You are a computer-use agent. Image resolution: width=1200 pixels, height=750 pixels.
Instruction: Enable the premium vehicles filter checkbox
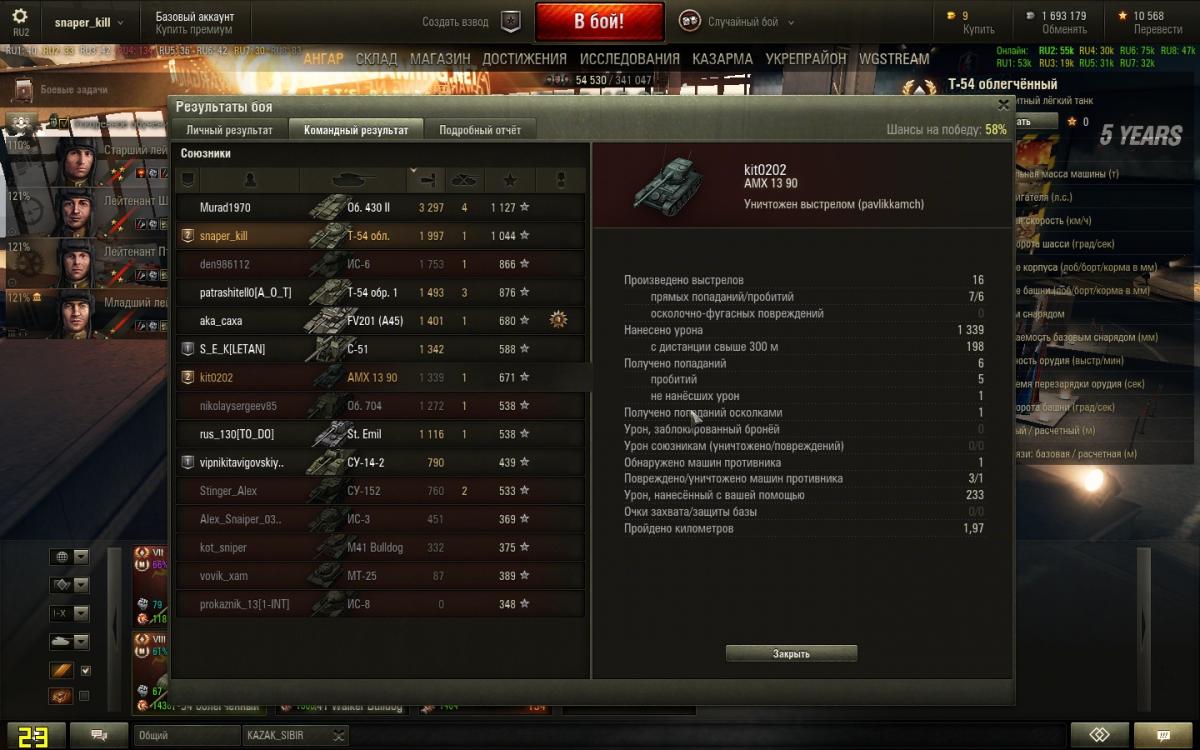click(85, 696)
